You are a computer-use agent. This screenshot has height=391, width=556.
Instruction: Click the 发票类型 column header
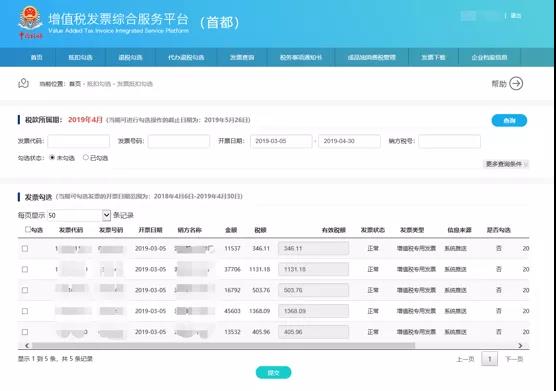(x=412, y=230)
